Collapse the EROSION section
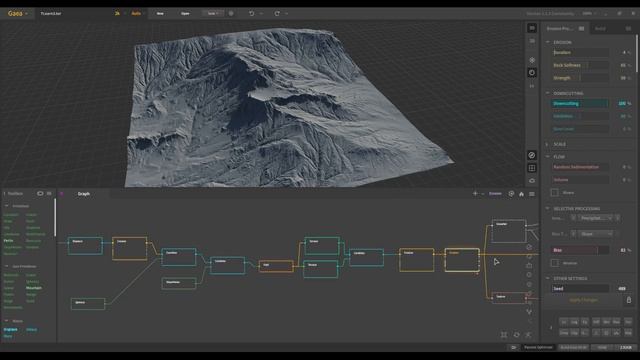The height and width of the screenshot is (360, 640). (x=548, y=42)
